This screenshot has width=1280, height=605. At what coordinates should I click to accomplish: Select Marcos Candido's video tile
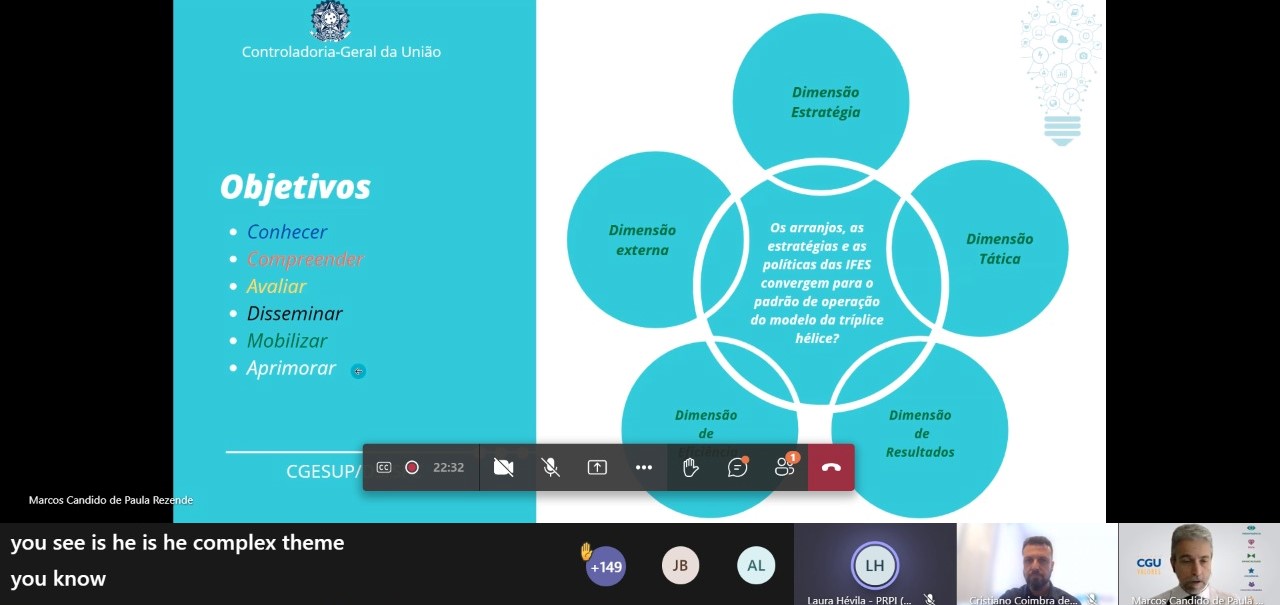tap(1198, 563)
